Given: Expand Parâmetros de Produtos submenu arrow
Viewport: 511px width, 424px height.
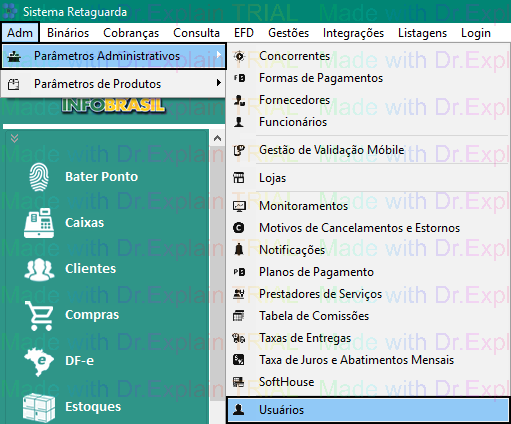Looking at the screenshot, I should 218,83.
